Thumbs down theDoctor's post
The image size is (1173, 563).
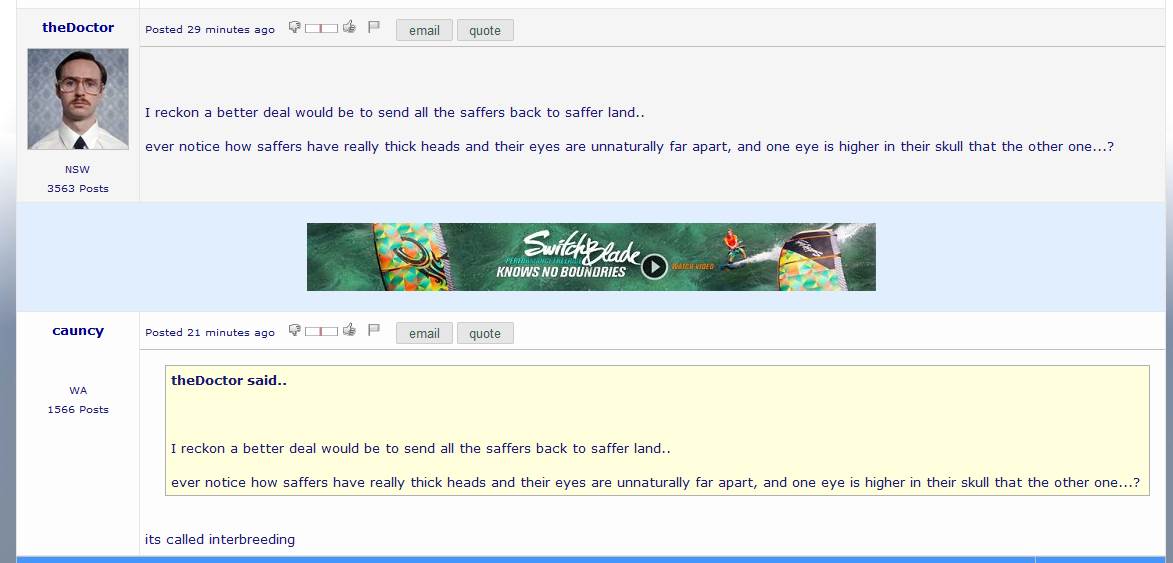pos(295,28)
